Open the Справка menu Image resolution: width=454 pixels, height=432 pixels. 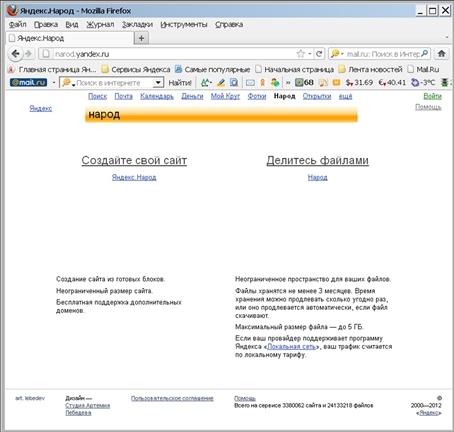pos(229,24)
